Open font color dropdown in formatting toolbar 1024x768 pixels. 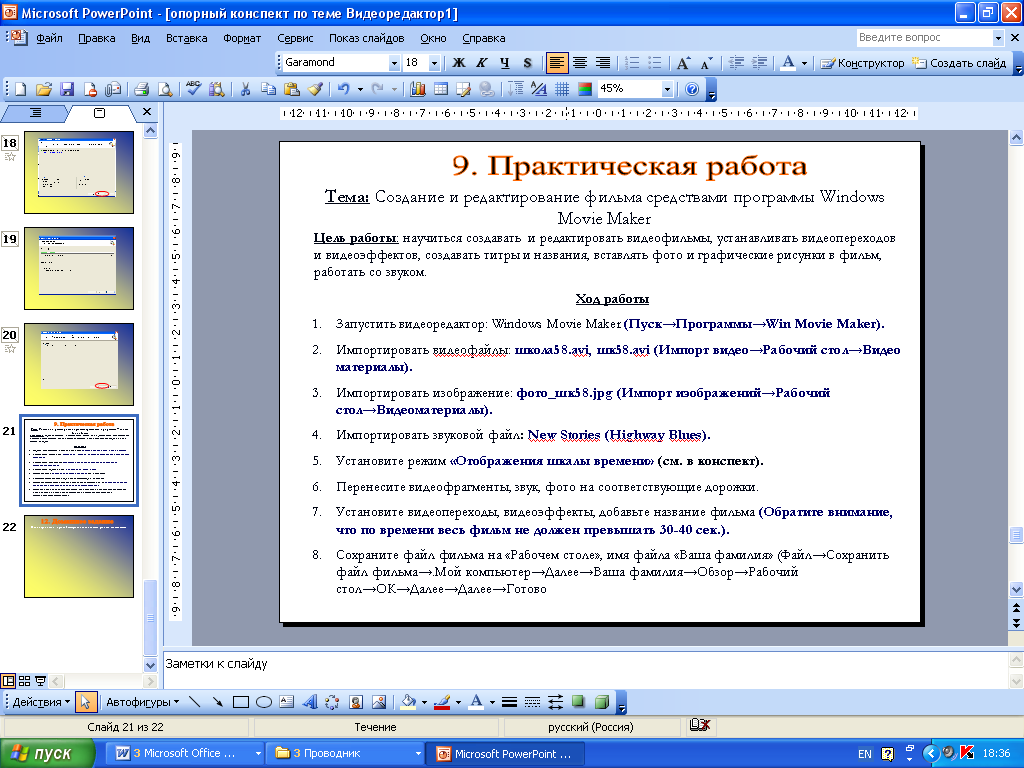(805, 63)
